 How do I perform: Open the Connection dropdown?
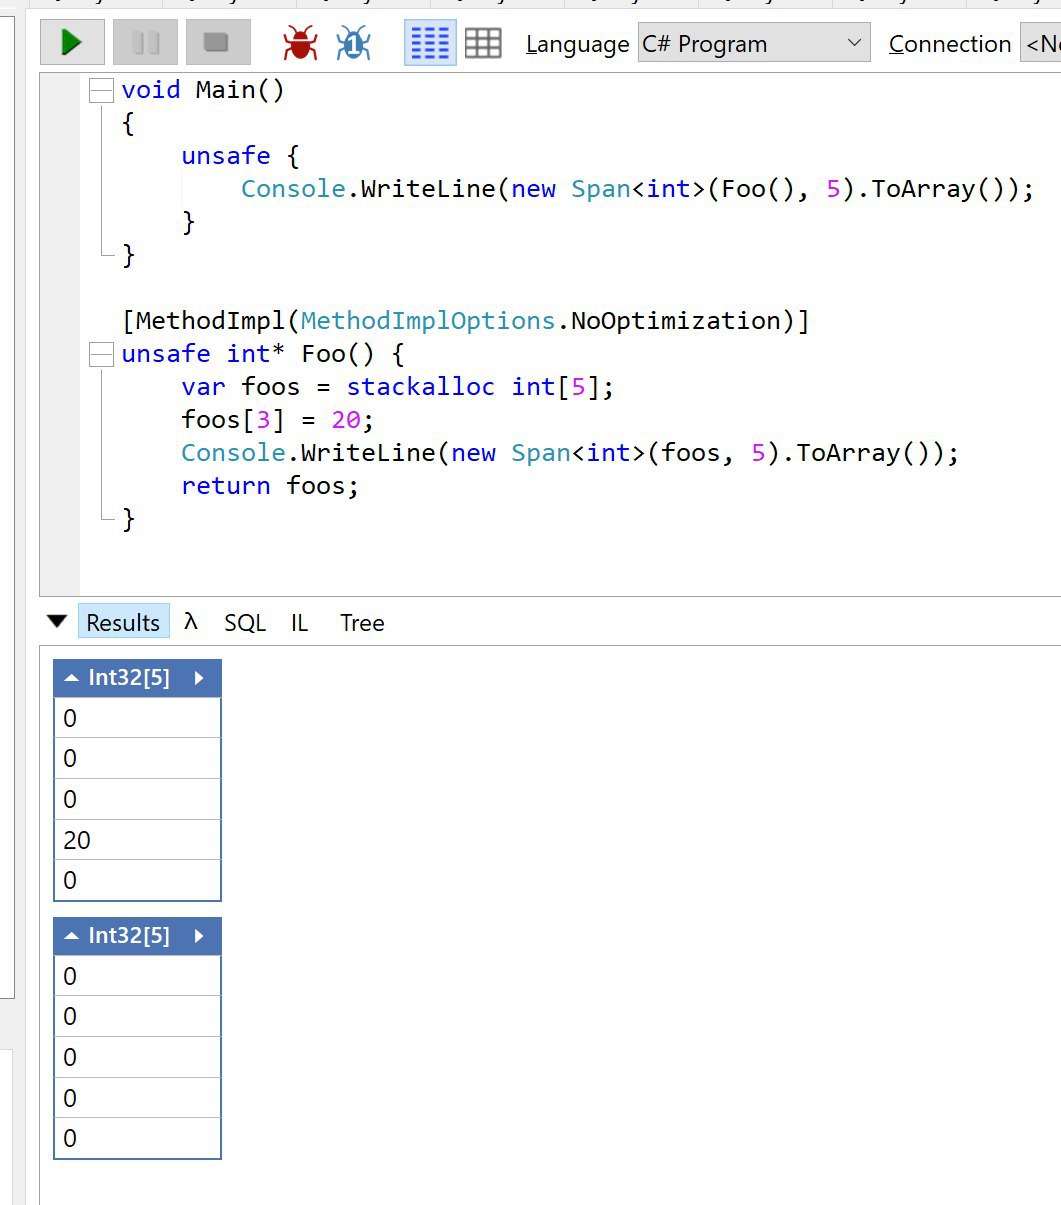(1040, 44)
